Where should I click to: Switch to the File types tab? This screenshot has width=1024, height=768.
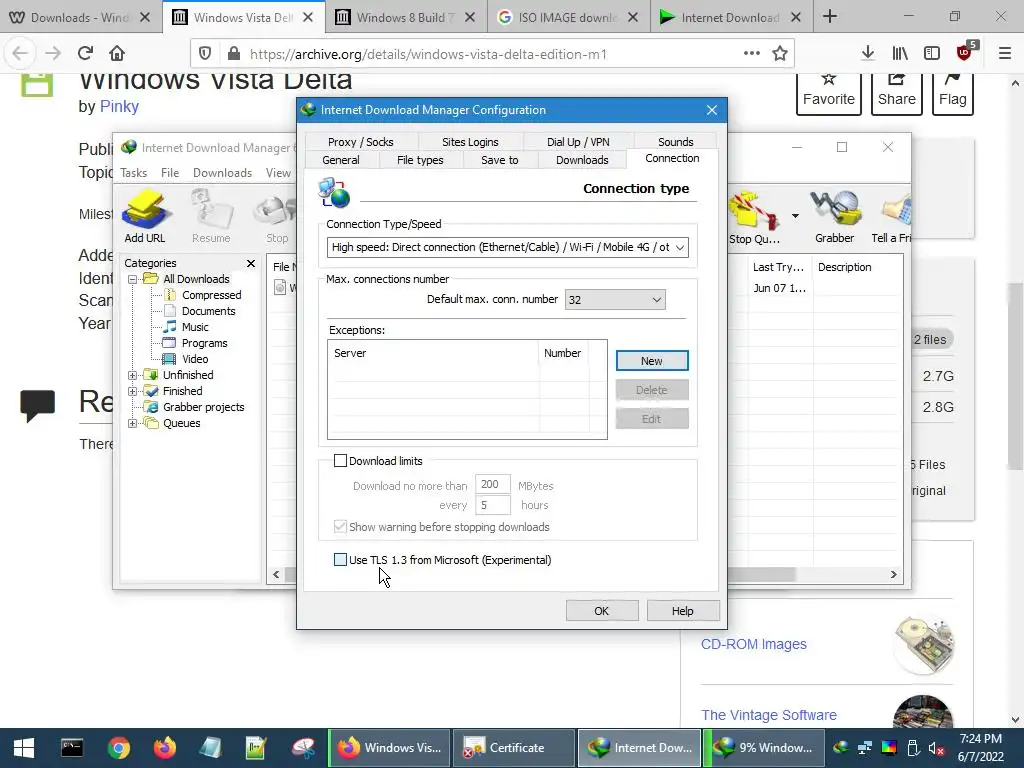point(420,160)
